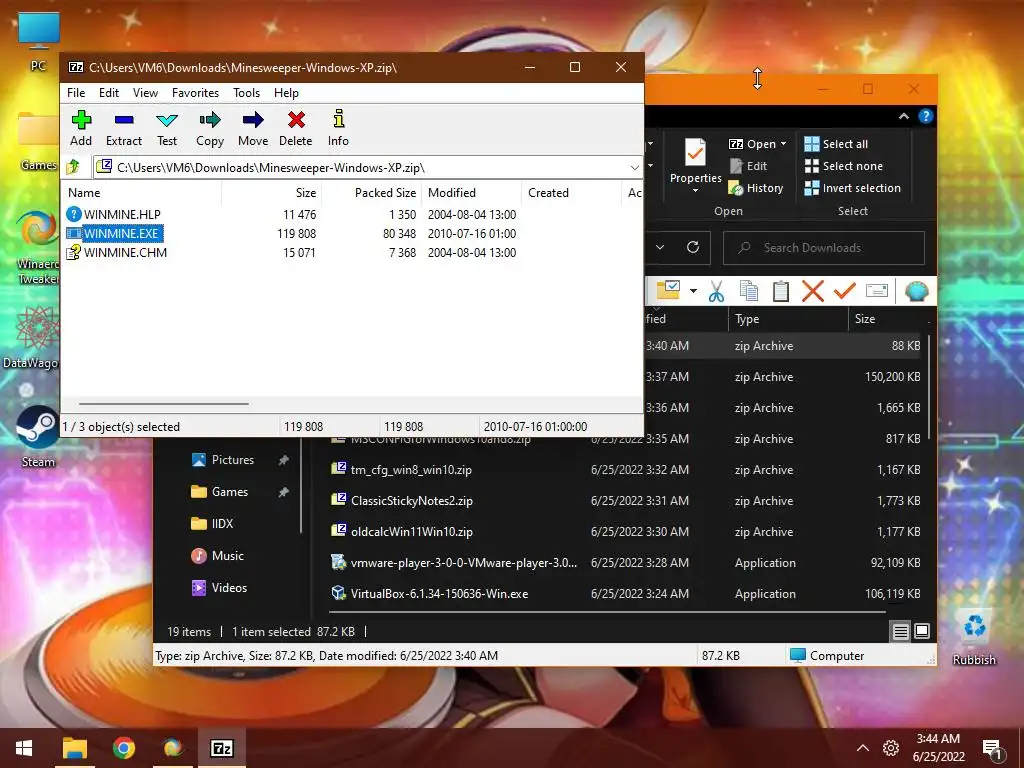
Task: Open the Favorites menu
Action: [195, 93]
